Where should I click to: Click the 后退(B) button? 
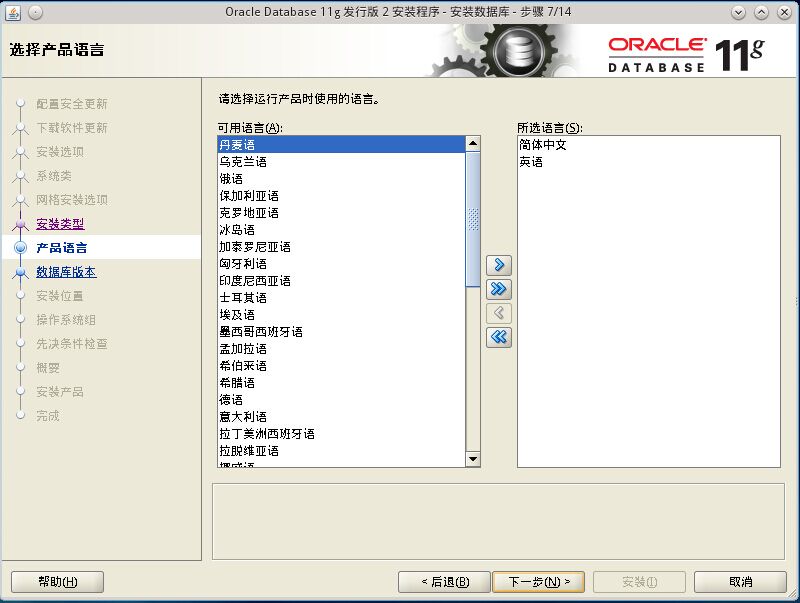tap(444, 582)
